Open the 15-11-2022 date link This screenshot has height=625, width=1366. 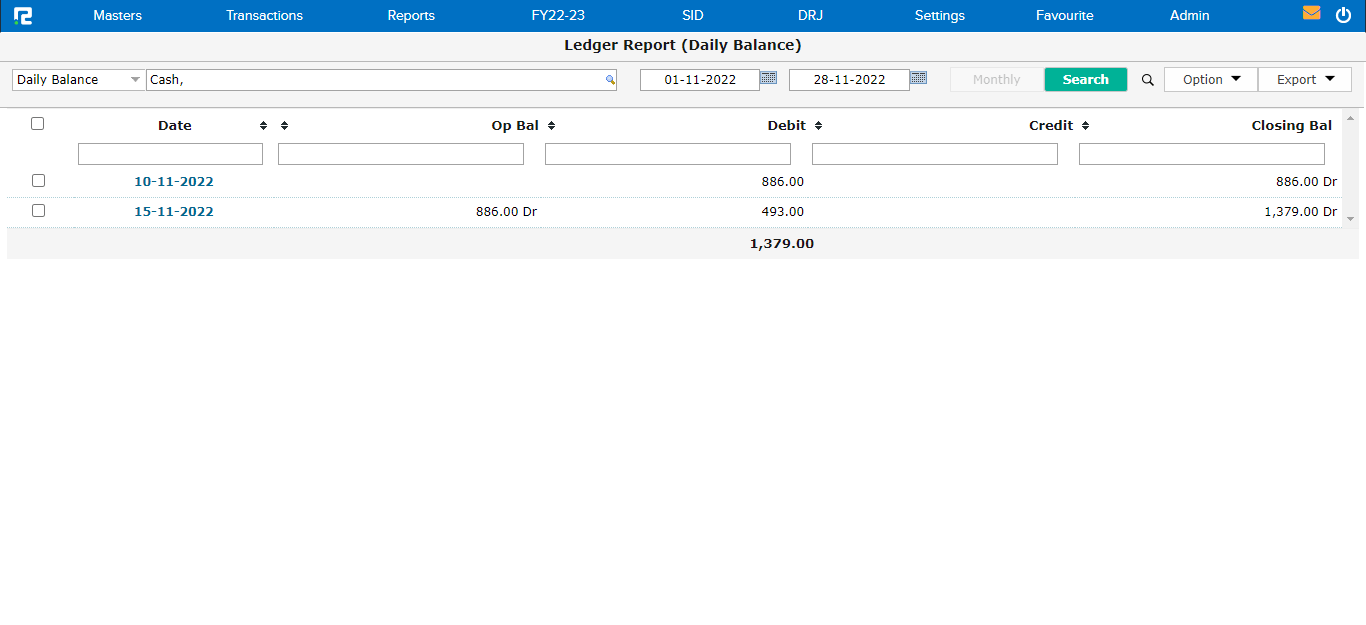tap(174, 212)
